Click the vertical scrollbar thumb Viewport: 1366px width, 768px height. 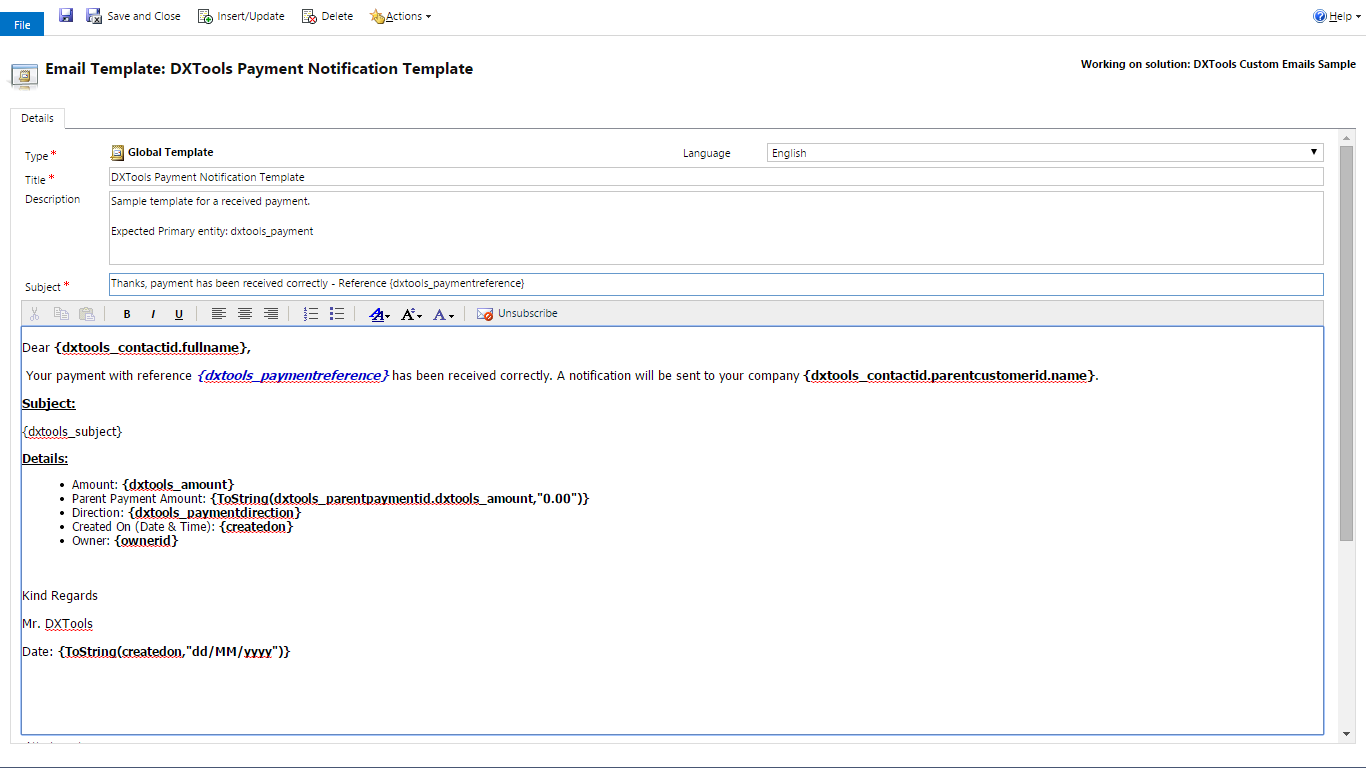tap(1346, 343)
